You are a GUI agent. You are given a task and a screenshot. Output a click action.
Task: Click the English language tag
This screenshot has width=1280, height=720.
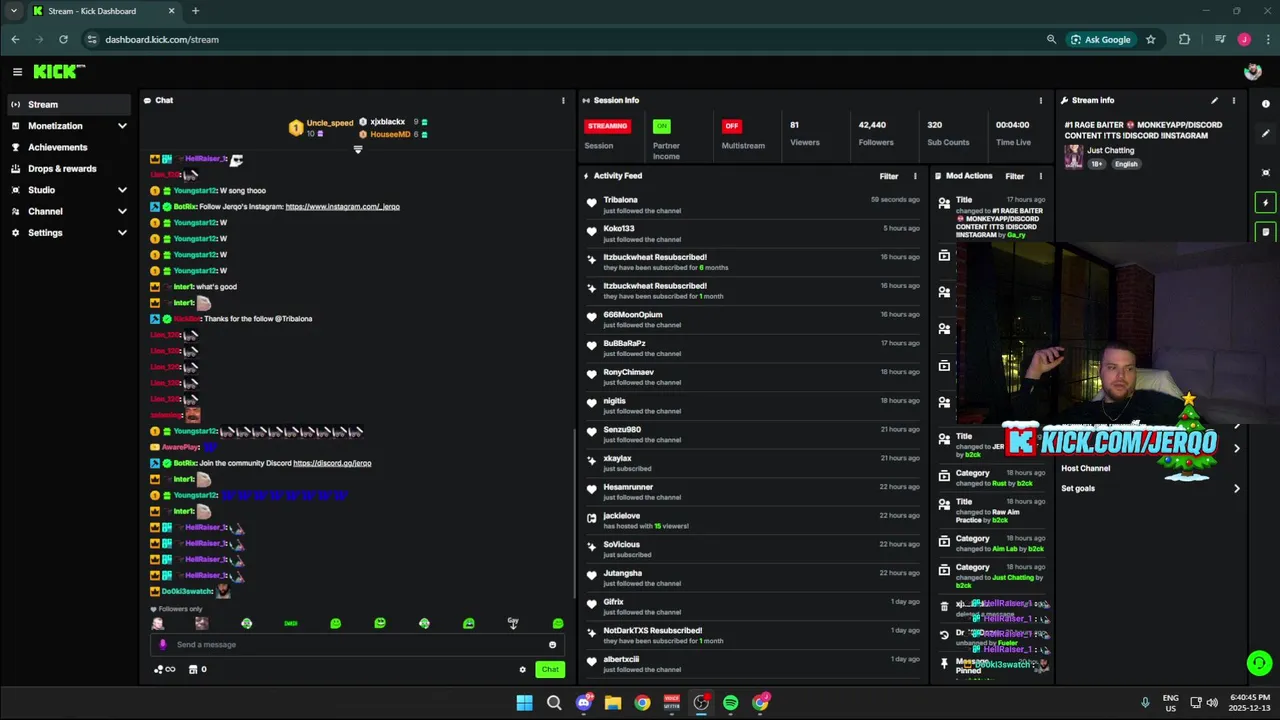1126,164
